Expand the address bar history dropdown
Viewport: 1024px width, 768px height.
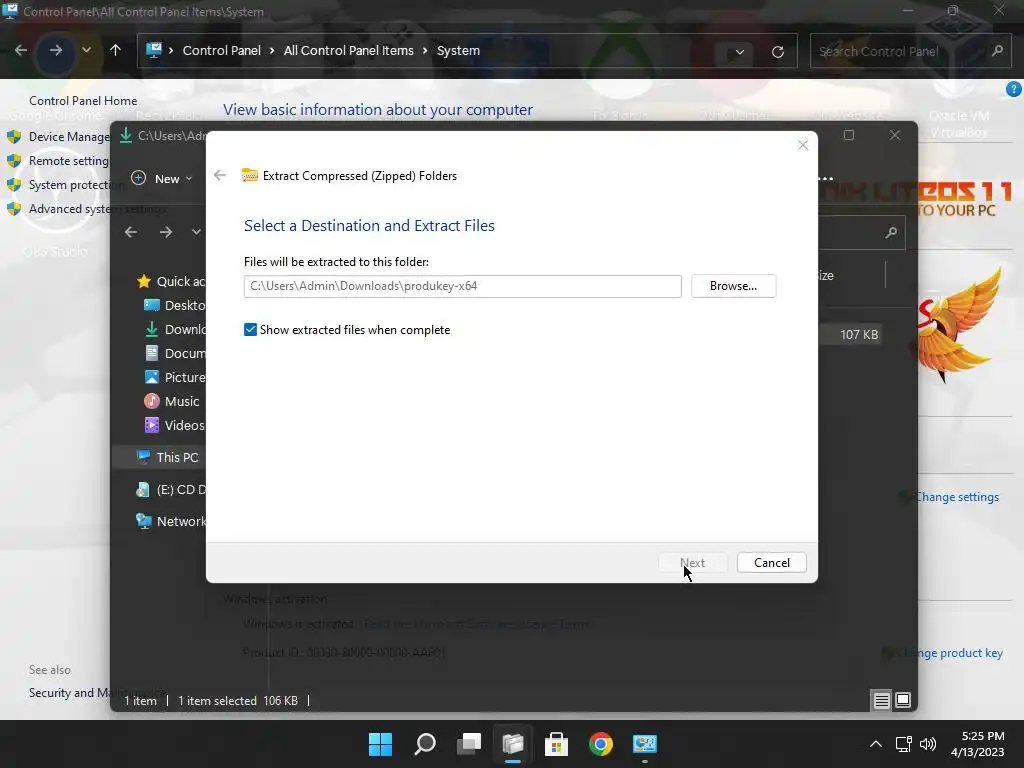point(739,52)
